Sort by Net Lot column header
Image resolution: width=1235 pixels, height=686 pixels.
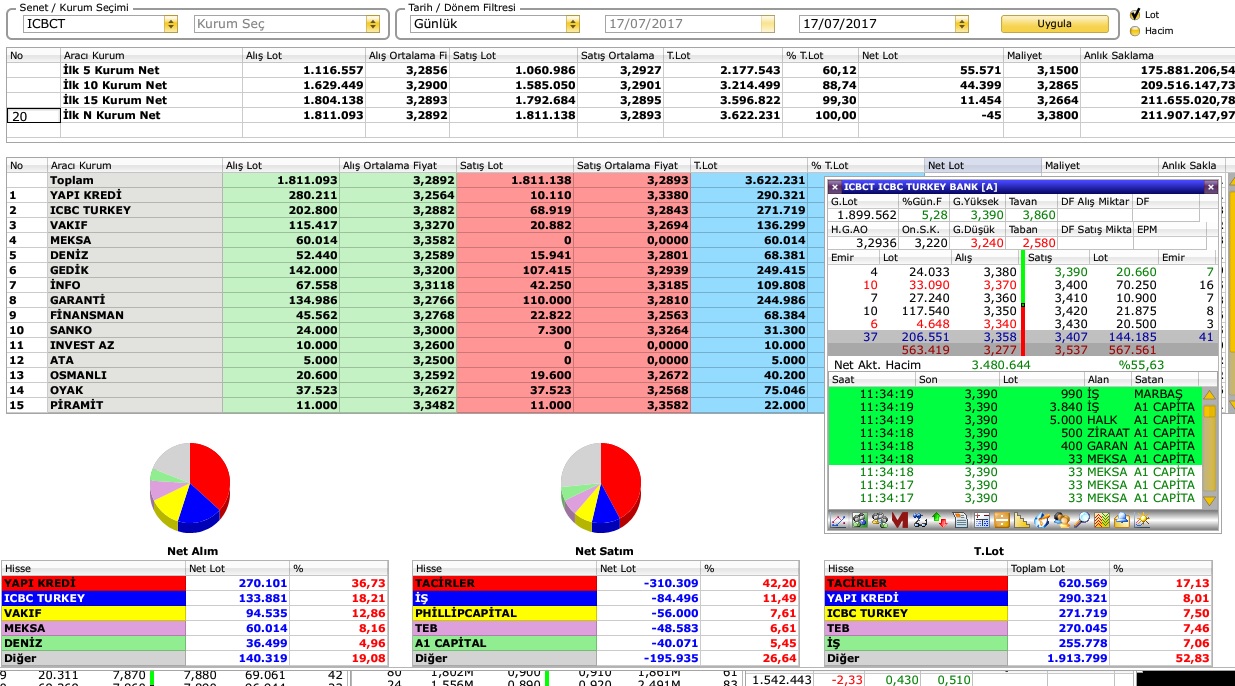coord(983,165)
